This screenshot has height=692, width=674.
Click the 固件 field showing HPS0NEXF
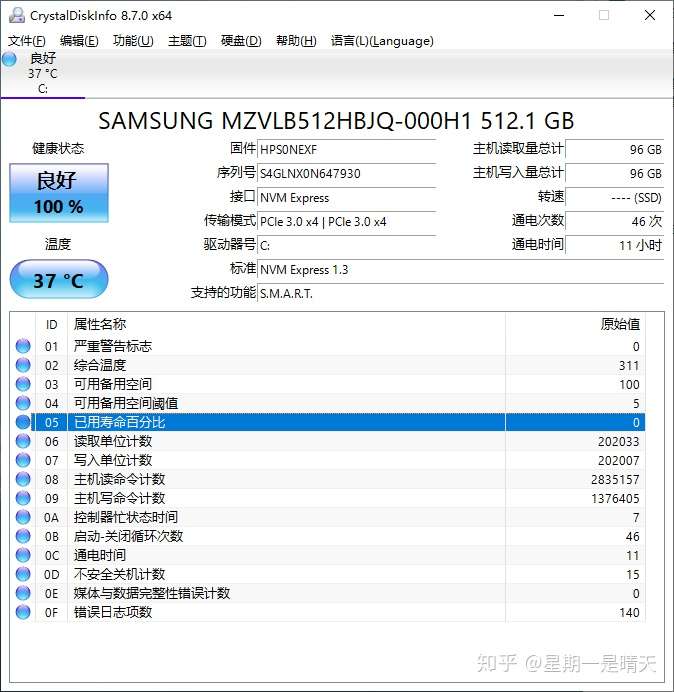point(346,149)
